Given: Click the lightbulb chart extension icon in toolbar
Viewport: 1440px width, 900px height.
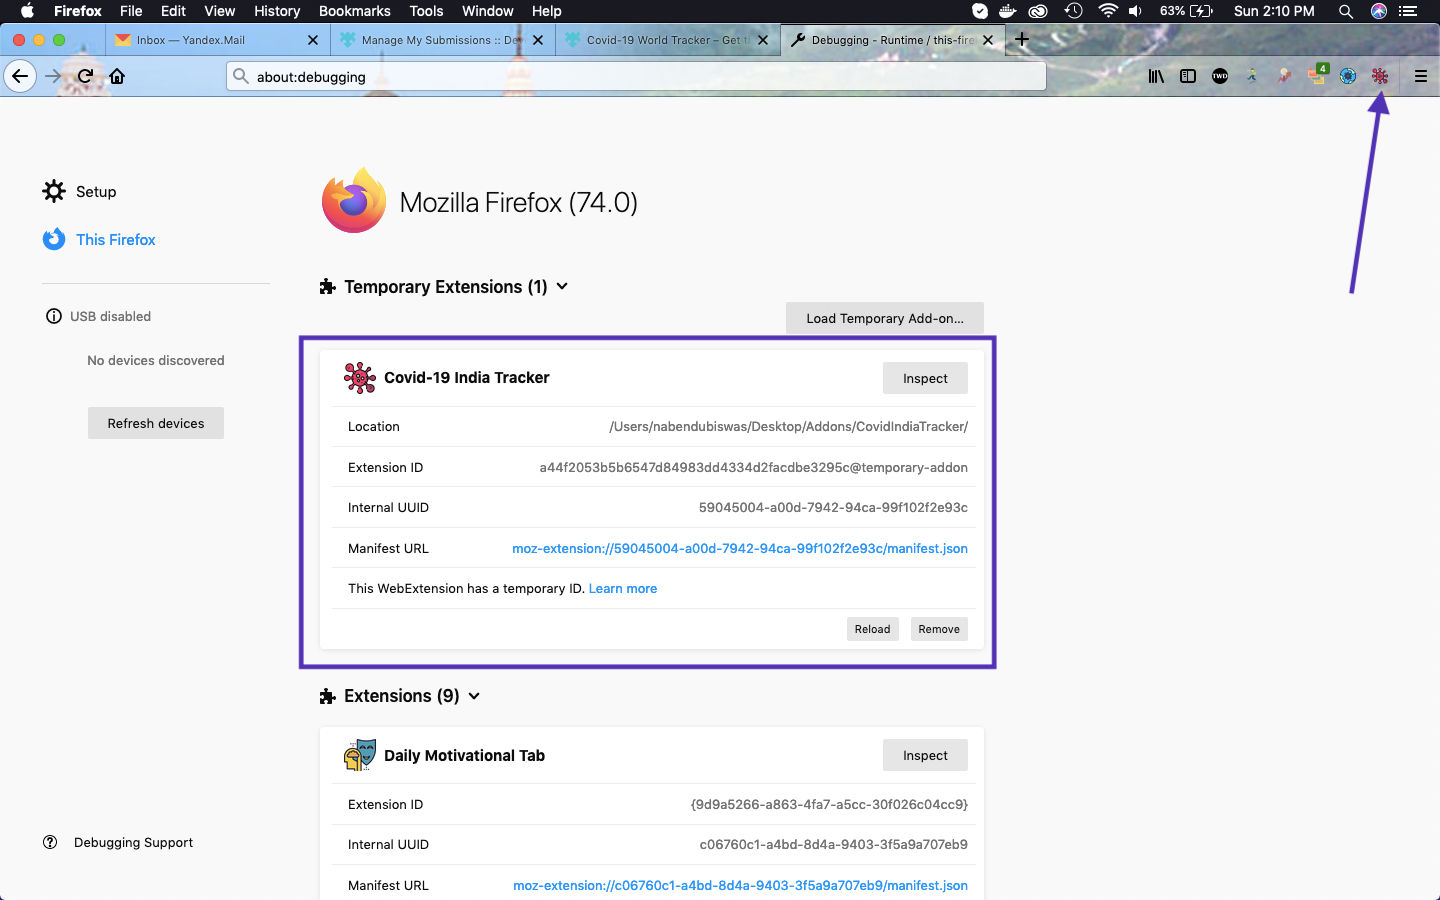Looking at the screenshot, I should click(x=1284, y=76).
